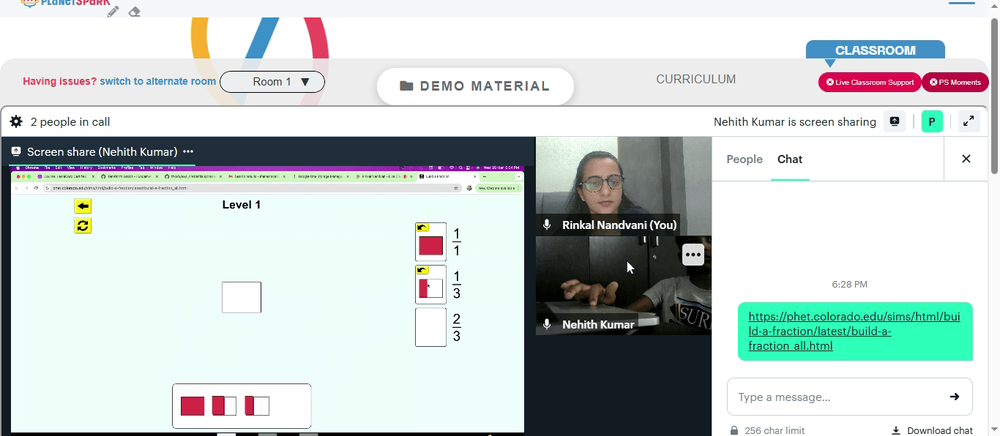Screen dimensions: 1000x436
Task: Click the folder icon in Demo Material
Action: pos(406,86)
